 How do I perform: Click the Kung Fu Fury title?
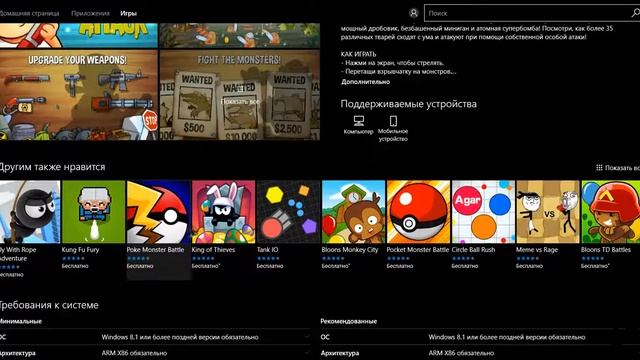point(80,250)
